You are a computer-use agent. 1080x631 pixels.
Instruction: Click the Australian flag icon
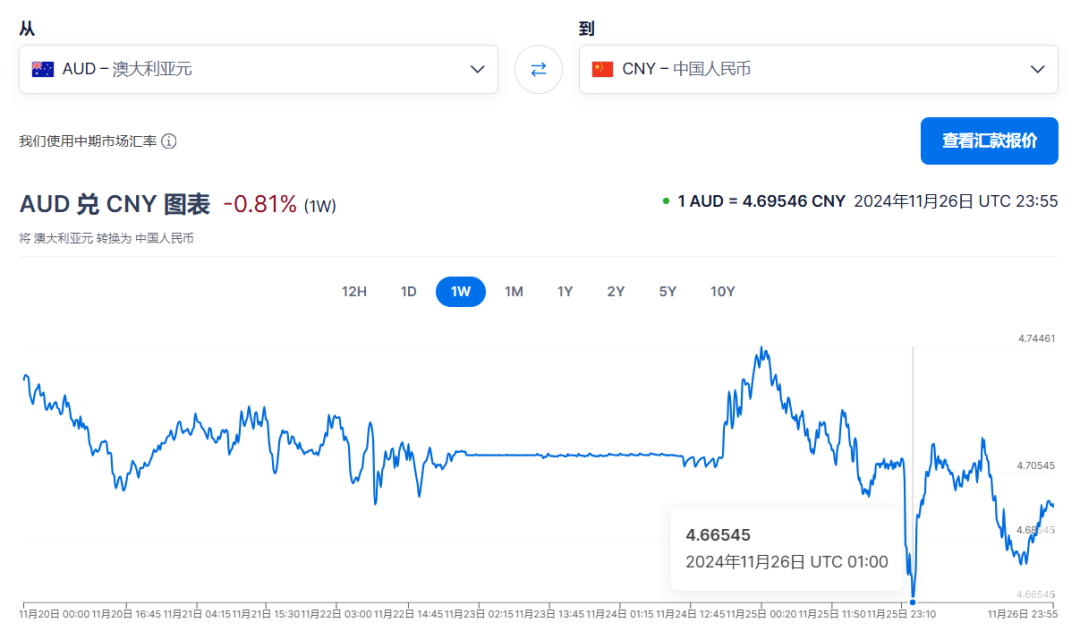coord(43,69)
